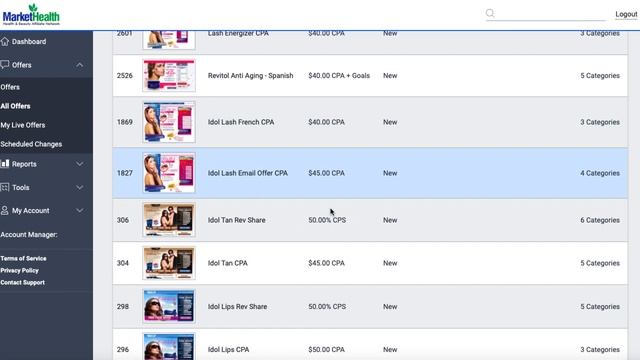Click 6 Categories in Idol Tan Rev Share row
The image size is (640, 360).
[x=600, y=220]
